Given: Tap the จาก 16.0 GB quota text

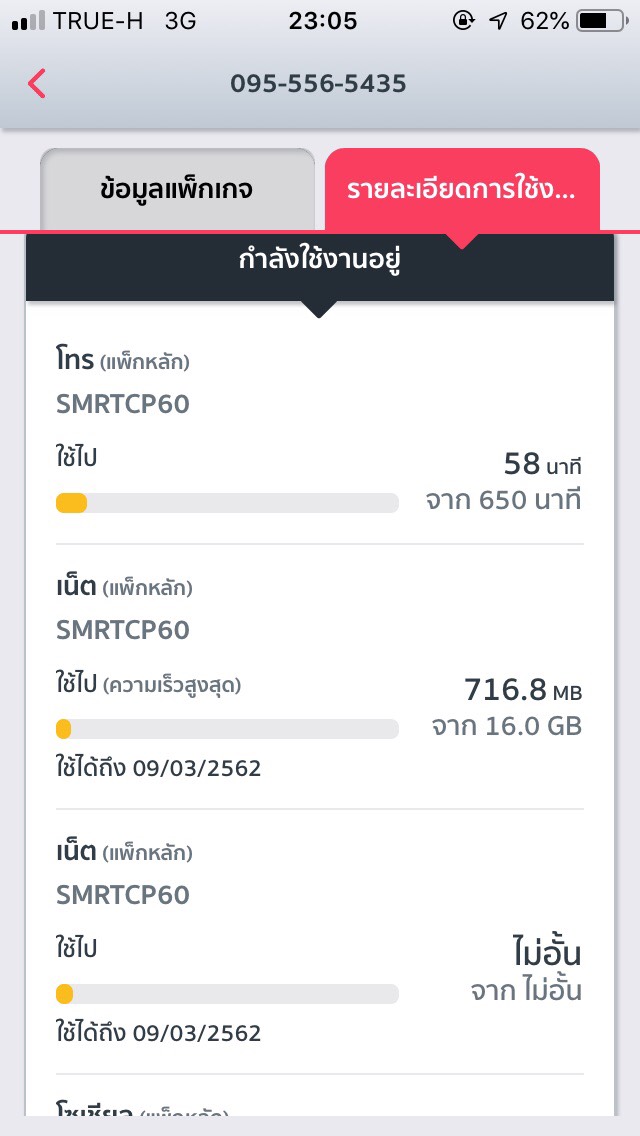Looking at the screenshot, I should pos(506,726).
